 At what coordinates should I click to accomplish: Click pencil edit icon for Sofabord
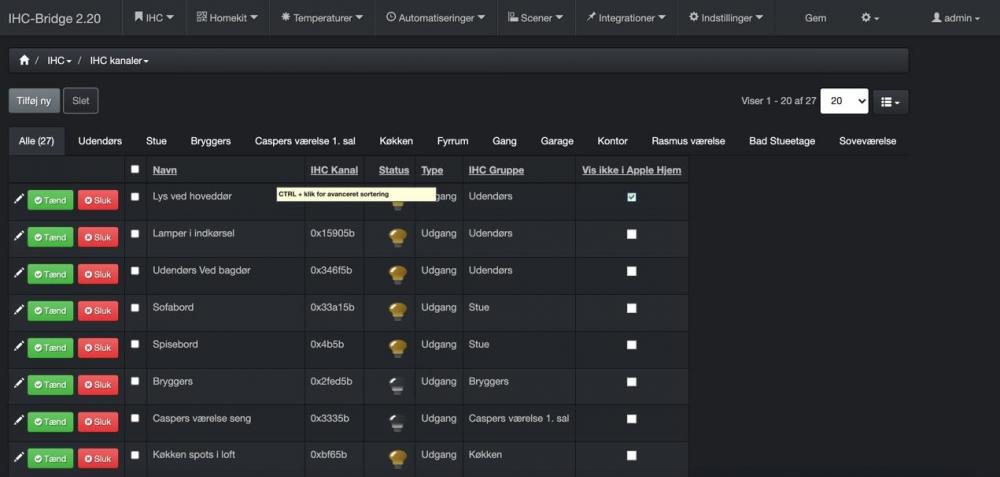[18, 310]
